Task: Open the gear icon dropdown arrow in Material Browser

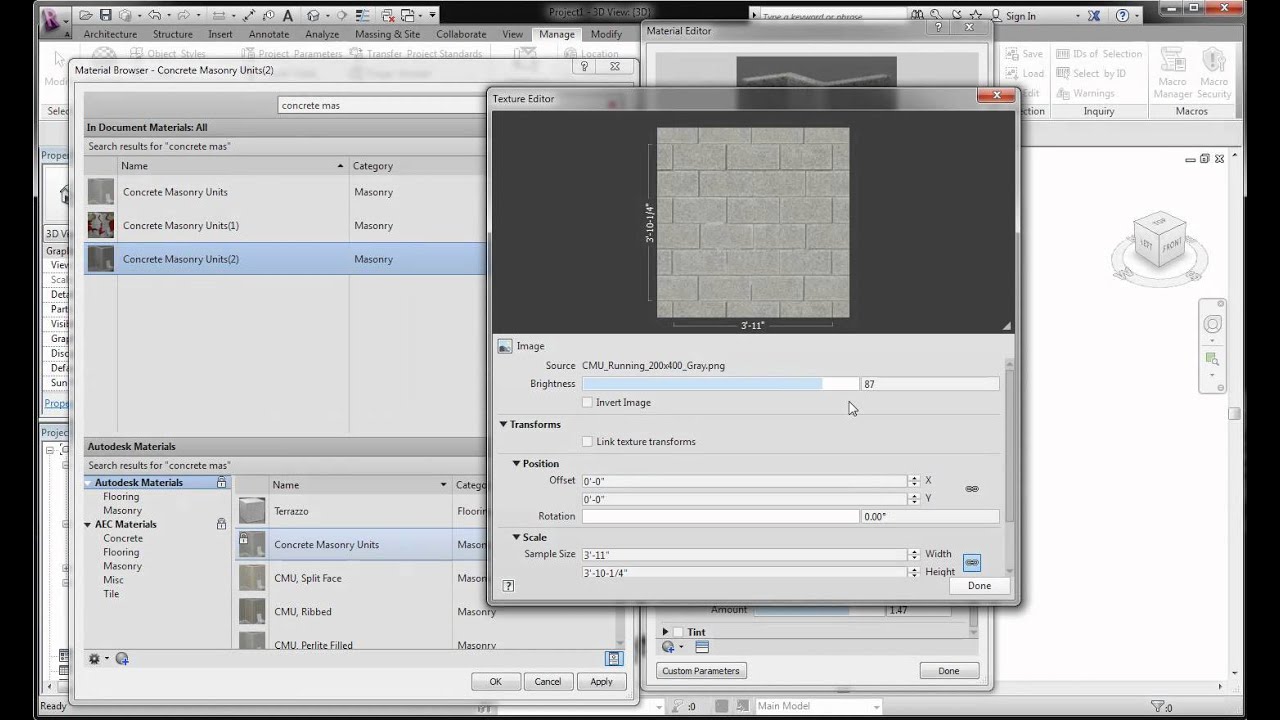Action: point(106,658)
